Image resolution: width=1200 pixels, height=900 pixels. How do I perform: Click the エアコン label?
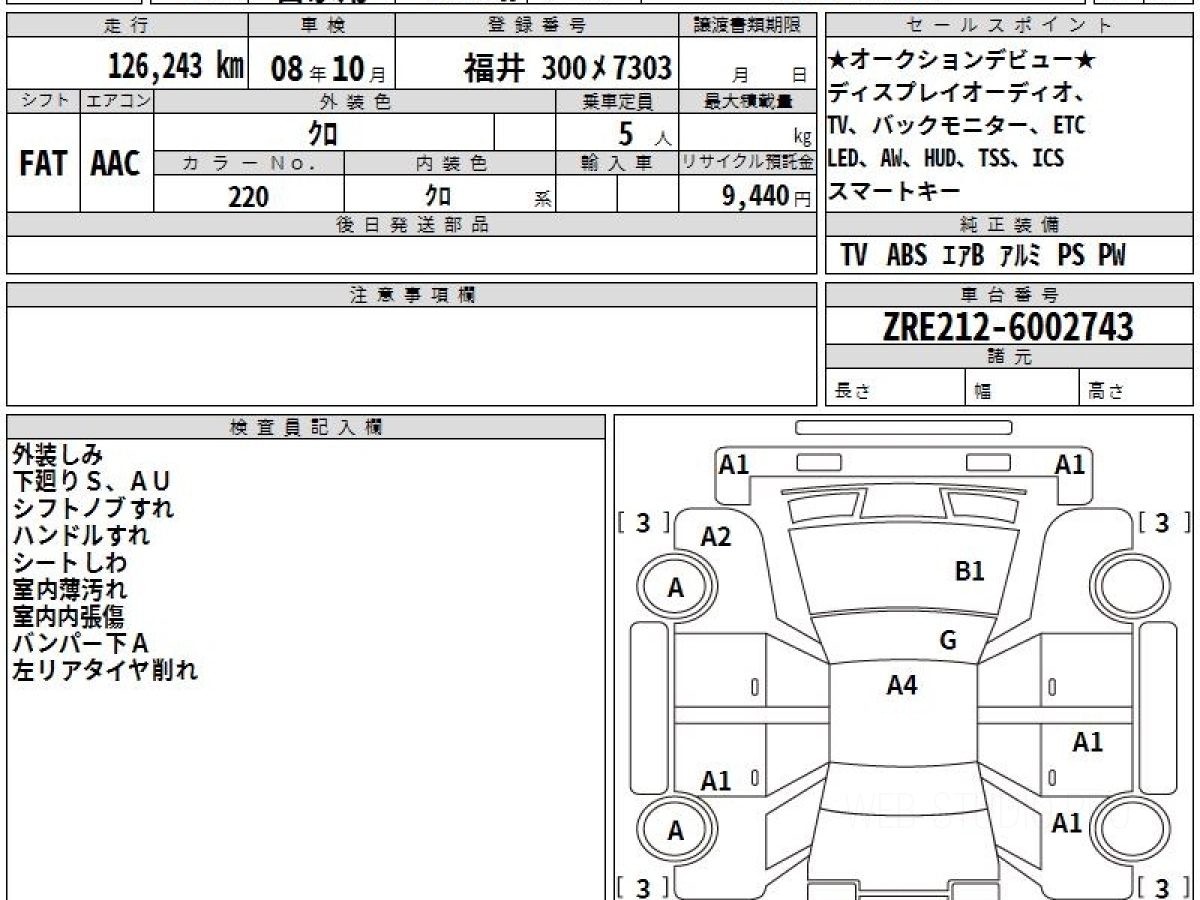tap(117, 101)
